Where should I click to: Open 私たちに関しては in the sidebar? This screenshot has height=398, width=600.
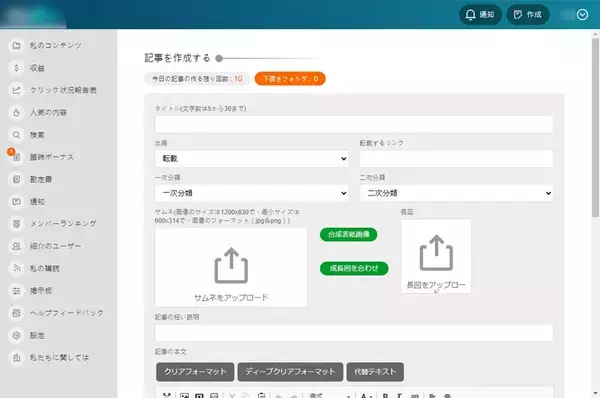coord(59,357)
